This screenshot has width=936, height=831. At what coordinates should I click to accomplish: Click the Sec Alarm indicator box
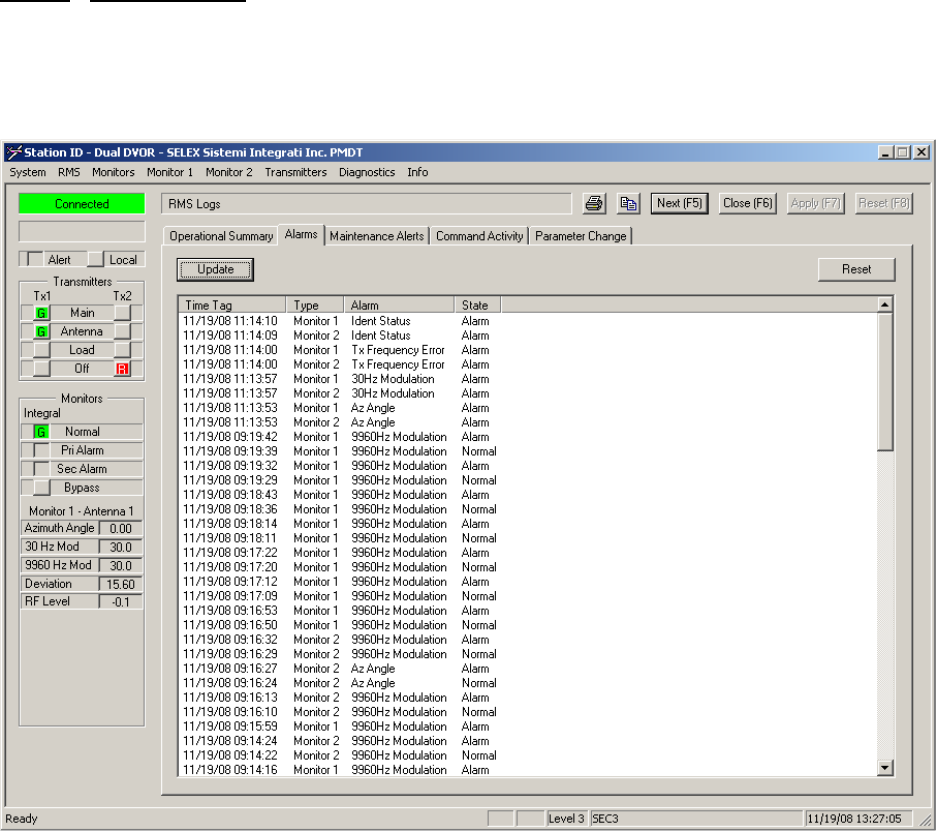pyautogui.click(x=41, y=469)
